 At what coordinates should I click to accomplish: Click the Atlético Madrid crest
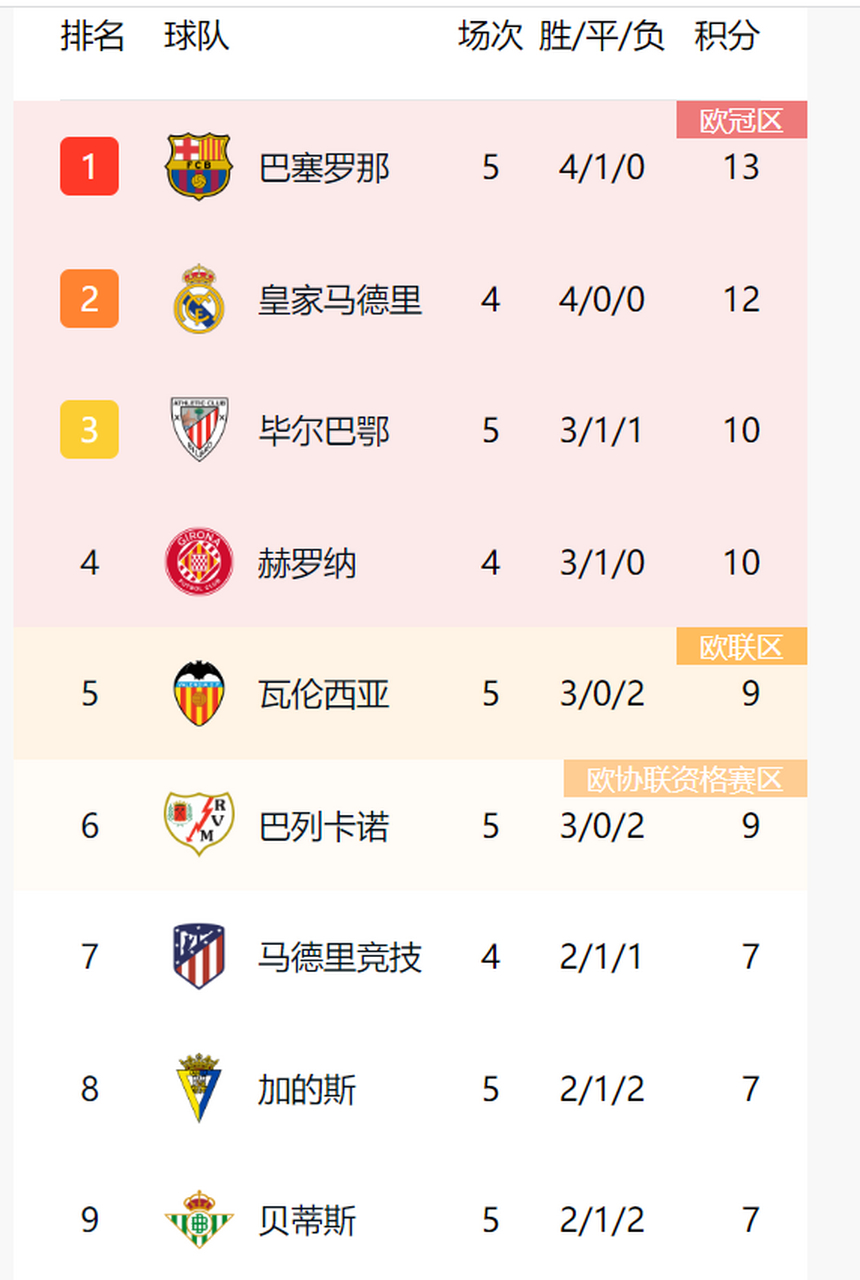pyautogui.click(x=198, y=957)
